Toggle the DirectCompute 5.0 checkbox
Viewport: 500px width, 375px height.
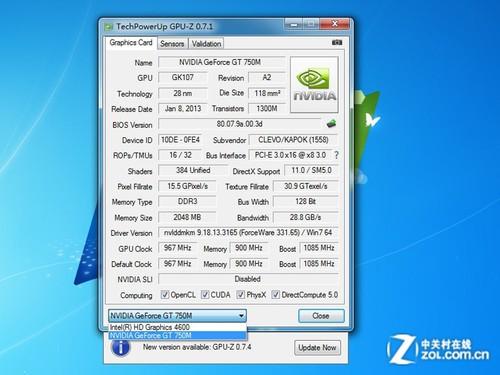tap(275, 295)
